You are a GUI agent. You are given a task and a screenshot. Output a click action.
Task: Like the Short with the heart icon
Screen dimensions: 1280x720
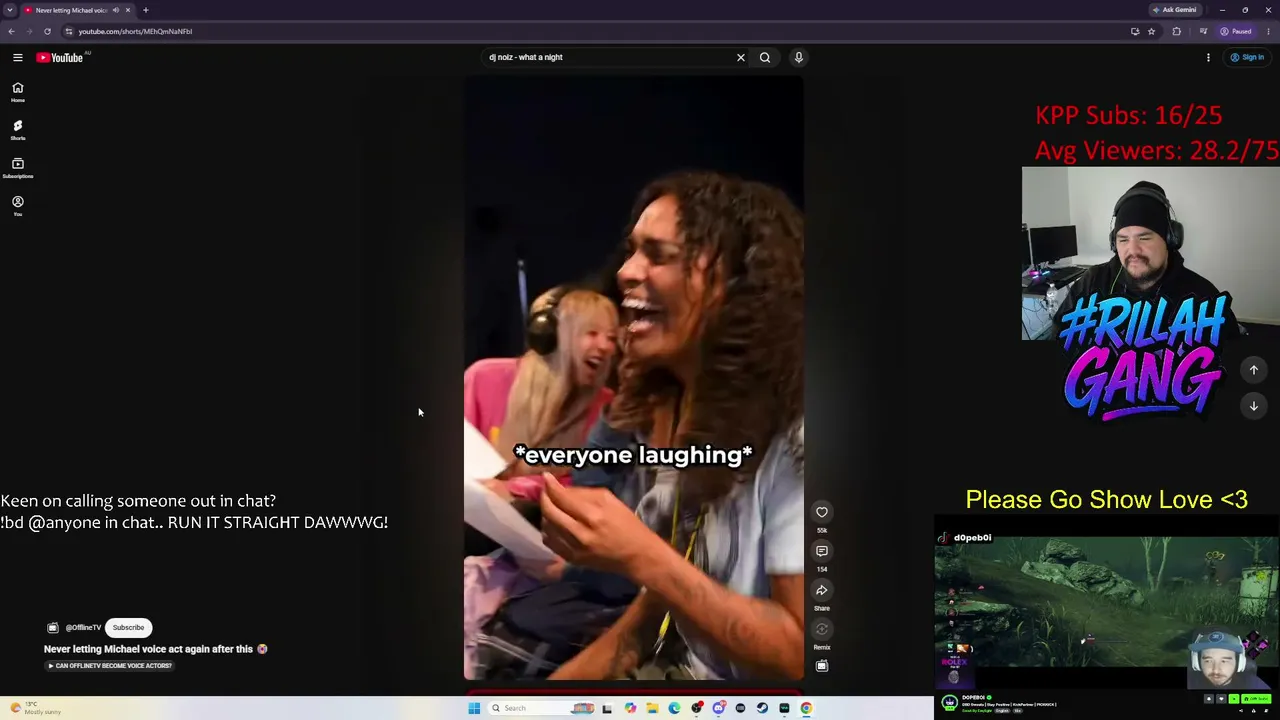point(822,512)
